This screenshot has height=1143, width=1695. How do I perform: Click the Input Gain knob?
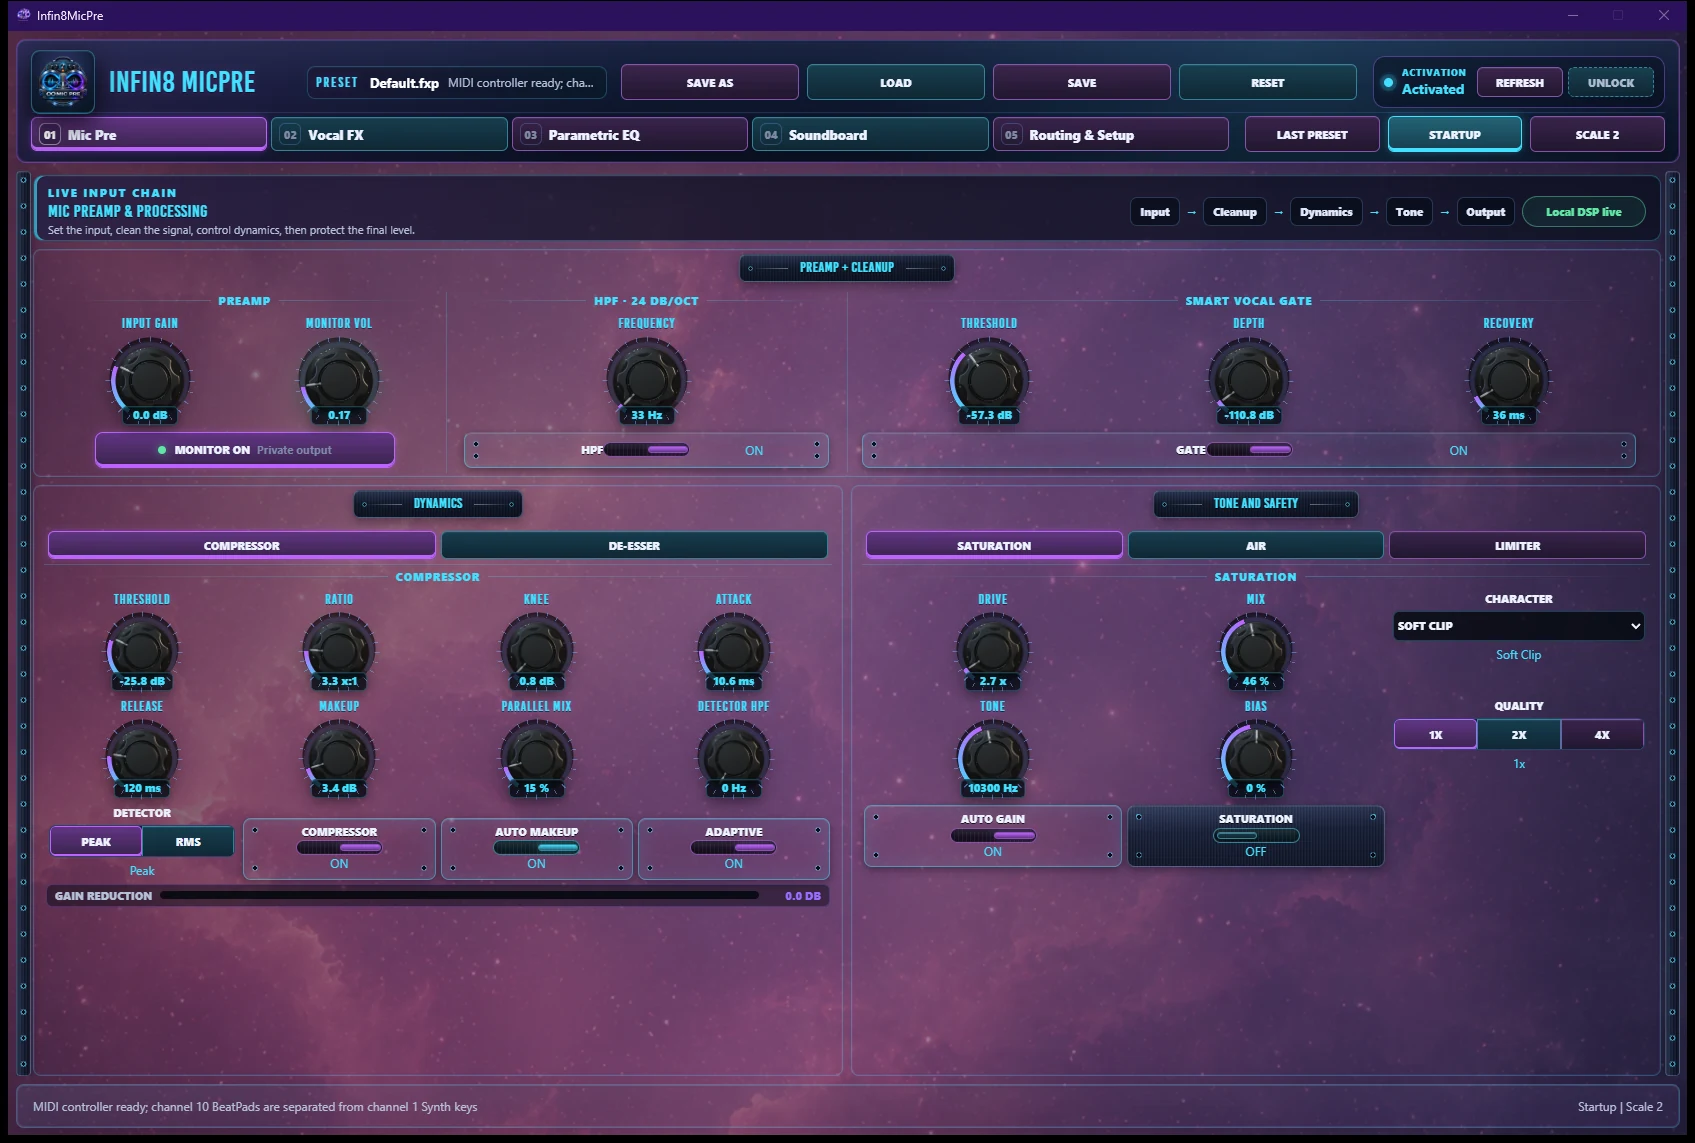point(150,378)
